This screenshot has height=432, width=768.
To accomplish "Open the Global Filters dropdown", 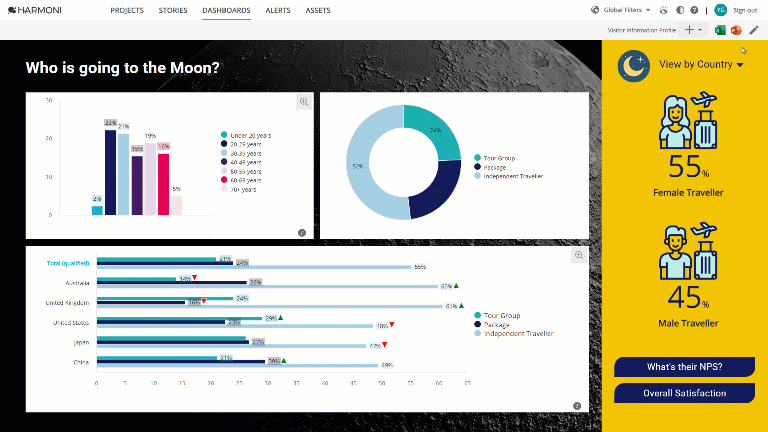I will tap(621, 10).
